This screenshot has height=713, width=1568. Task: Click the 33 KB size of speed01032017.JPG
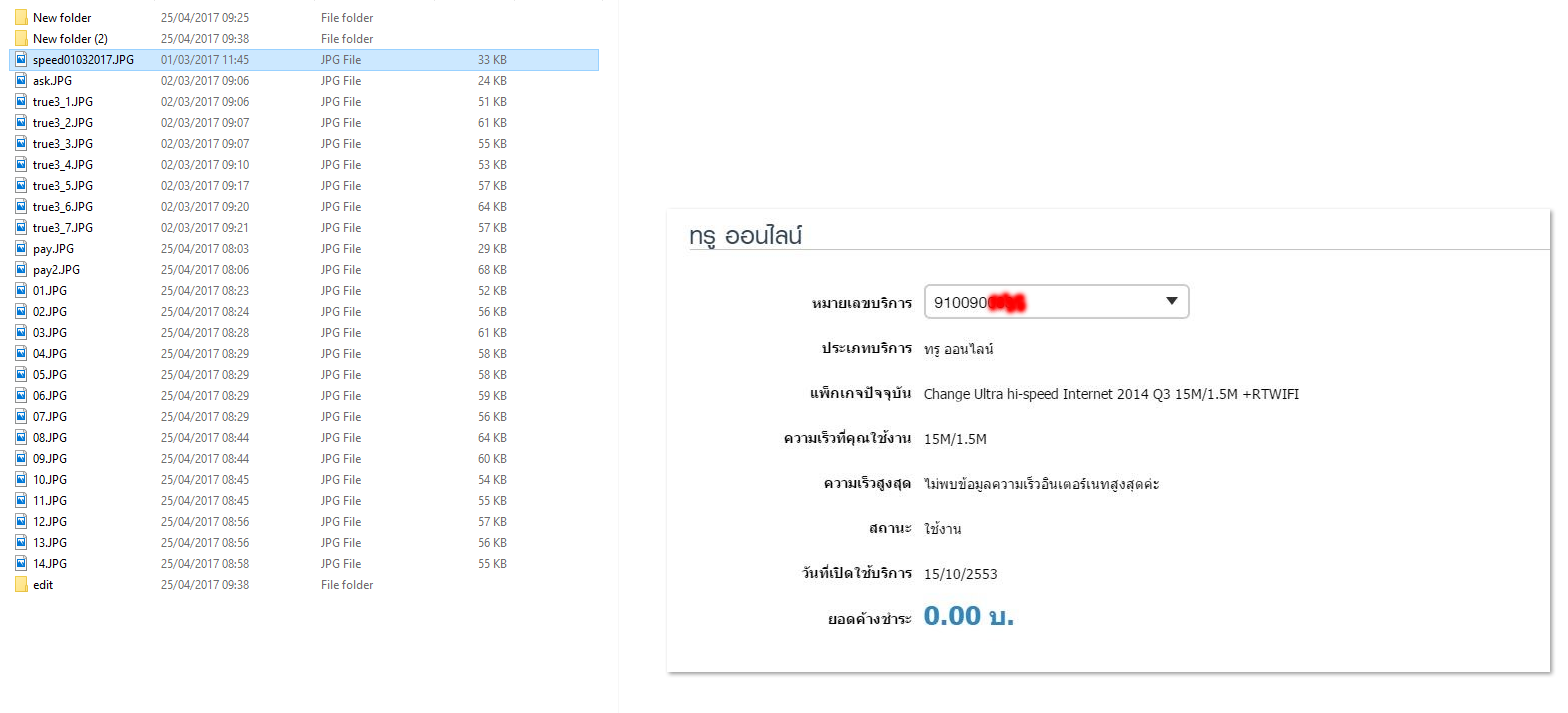pos(492,59)
